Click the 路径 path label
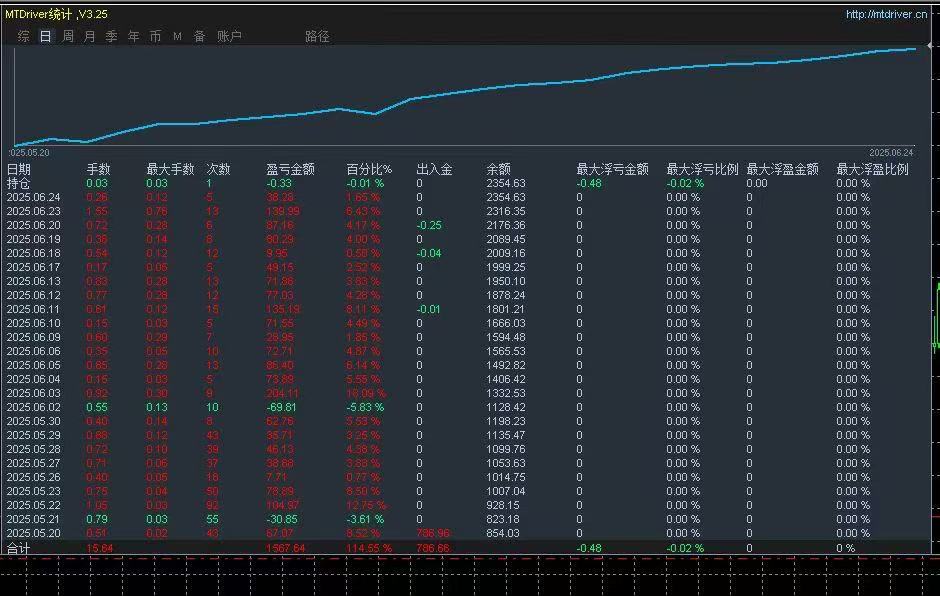This screenshot has height=596, width=940. pos(317,36)
